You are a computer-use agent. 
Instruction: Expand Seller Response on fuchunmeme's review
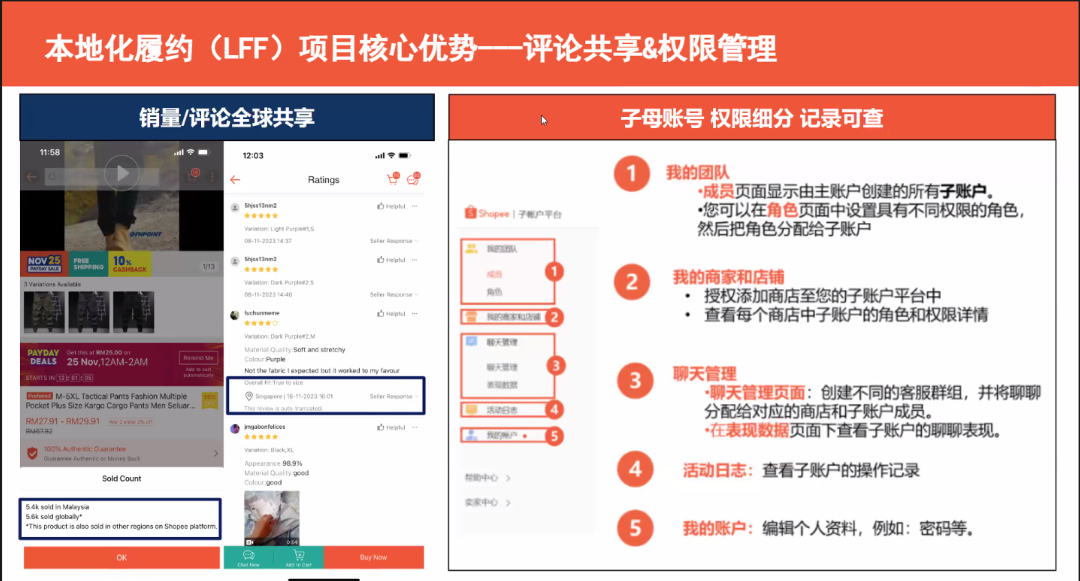(391, 395)
